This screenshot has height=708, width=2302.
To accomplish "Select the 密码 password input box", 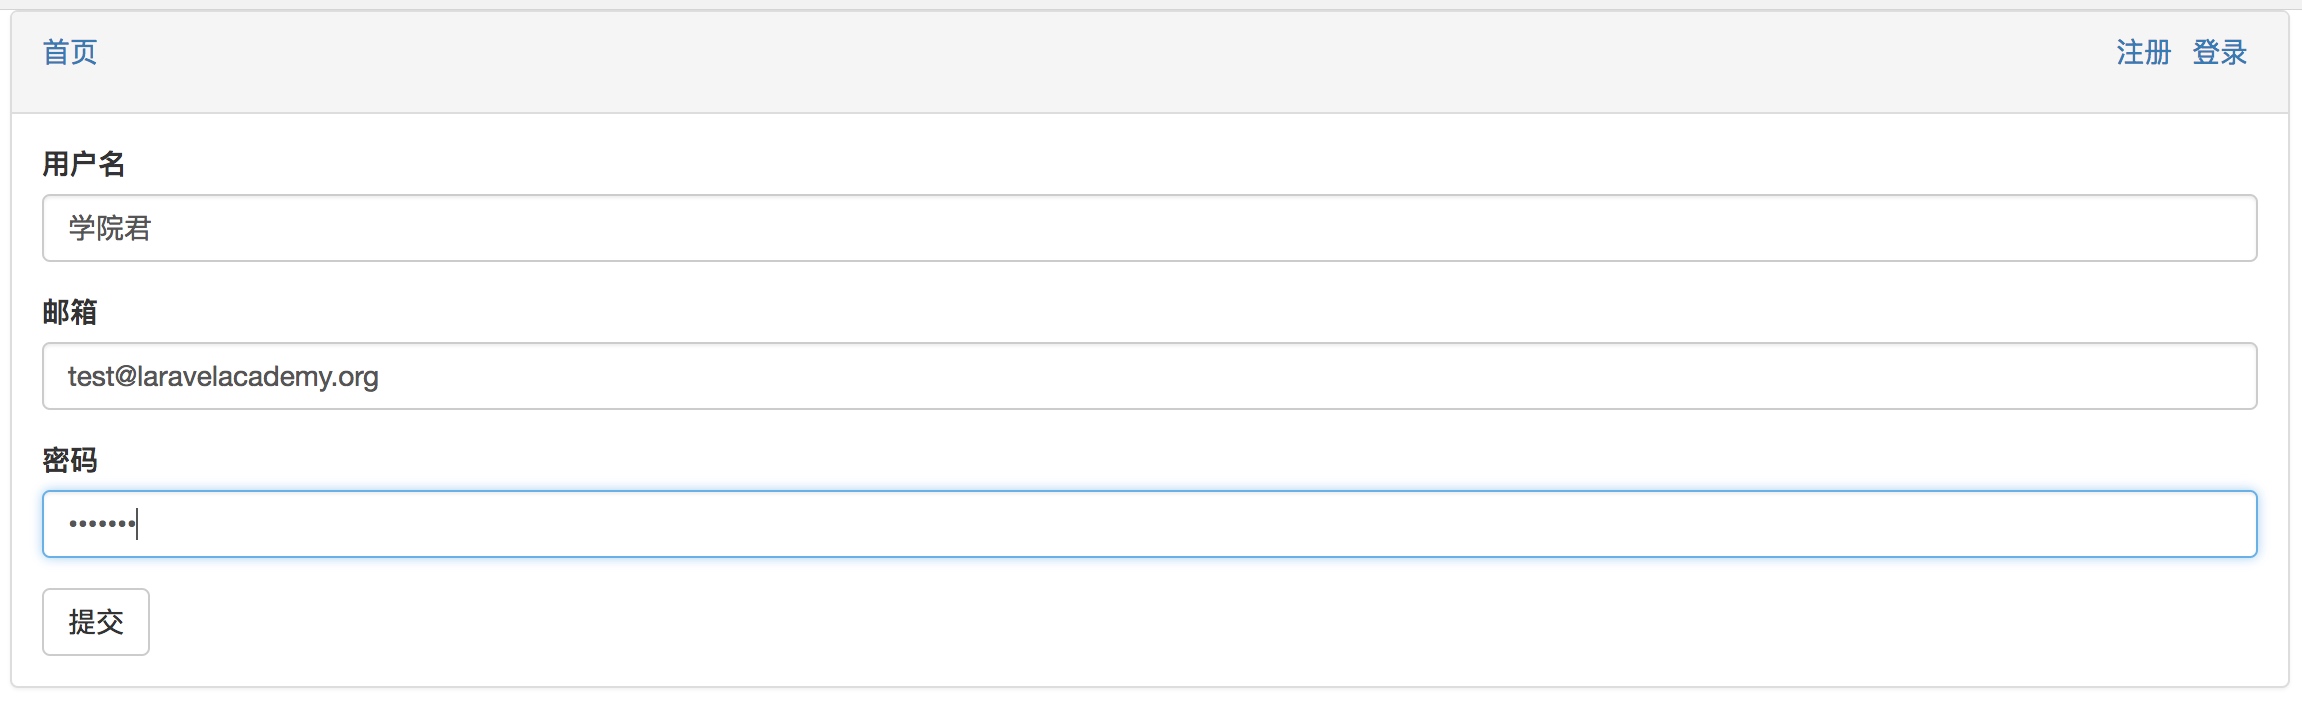I will [x=1150, y=524].
